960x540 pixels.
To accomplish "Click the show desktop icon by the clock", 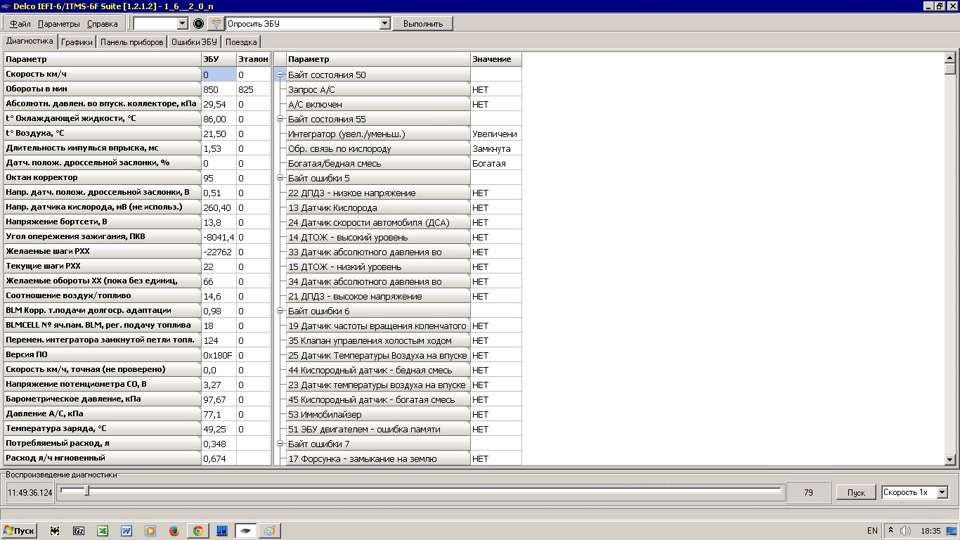I will click(x=951, y=531).
